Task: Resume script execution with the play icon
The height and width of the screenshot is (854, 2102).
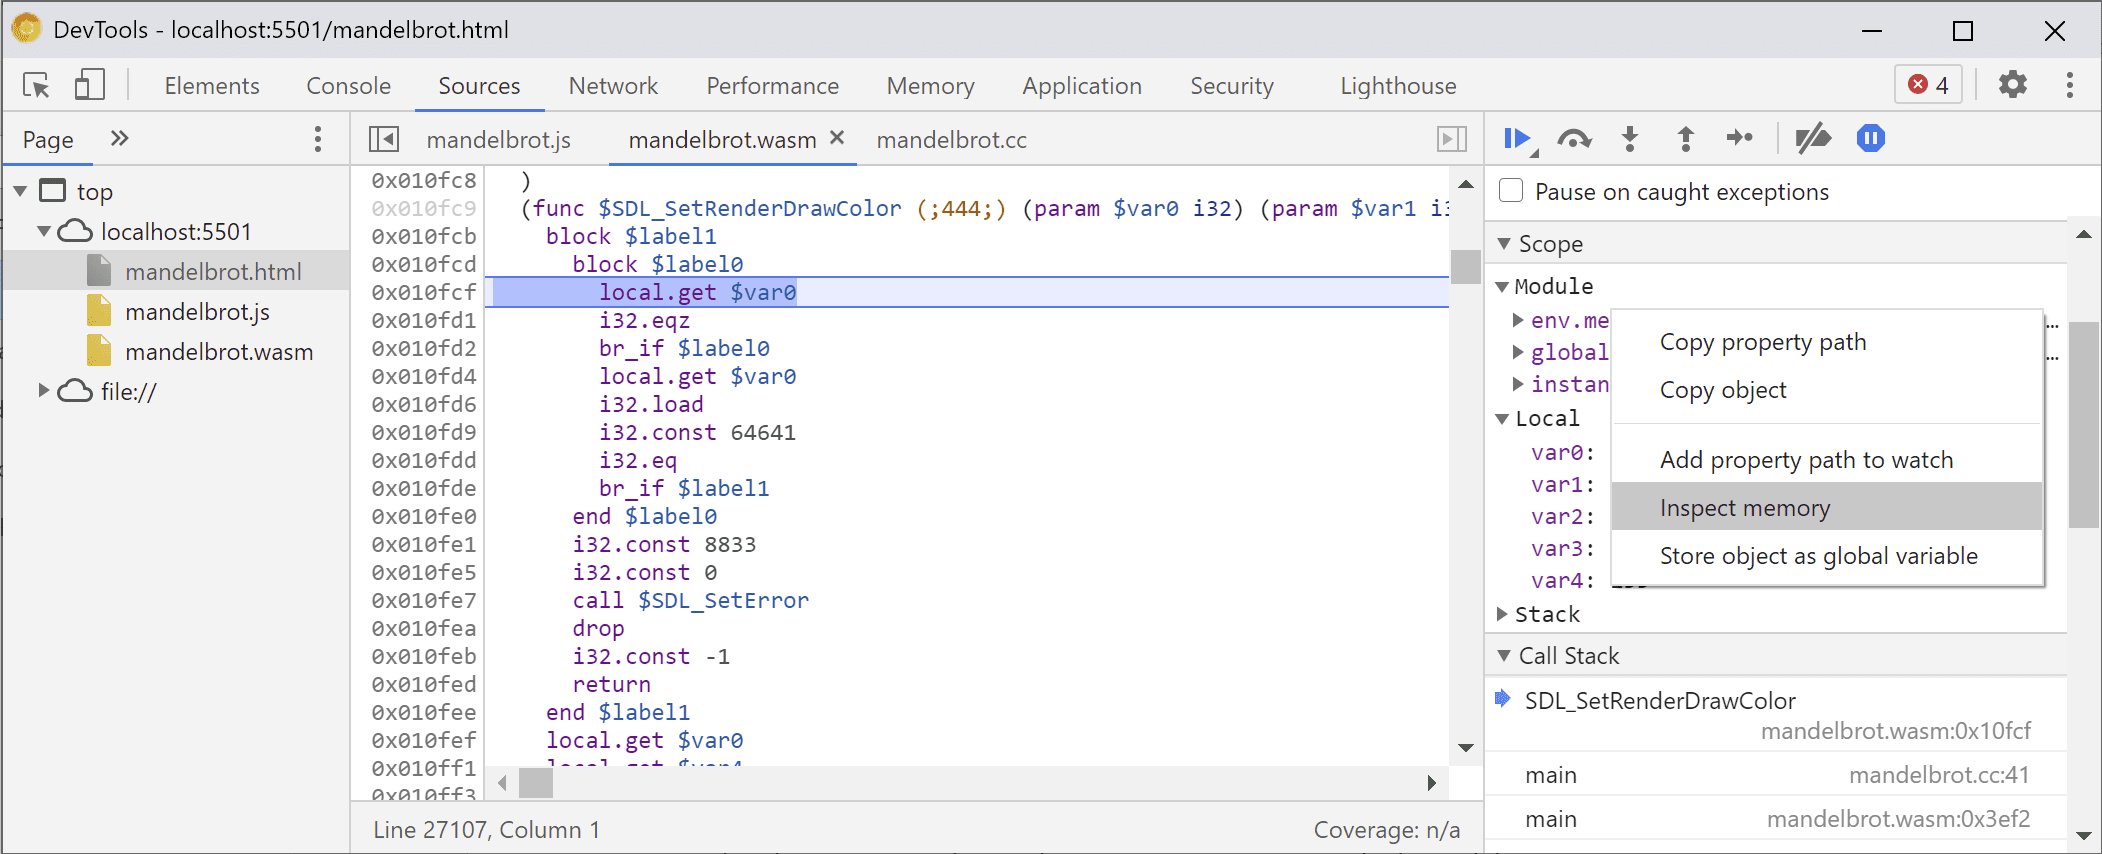Action: [x=1517, y=139]
